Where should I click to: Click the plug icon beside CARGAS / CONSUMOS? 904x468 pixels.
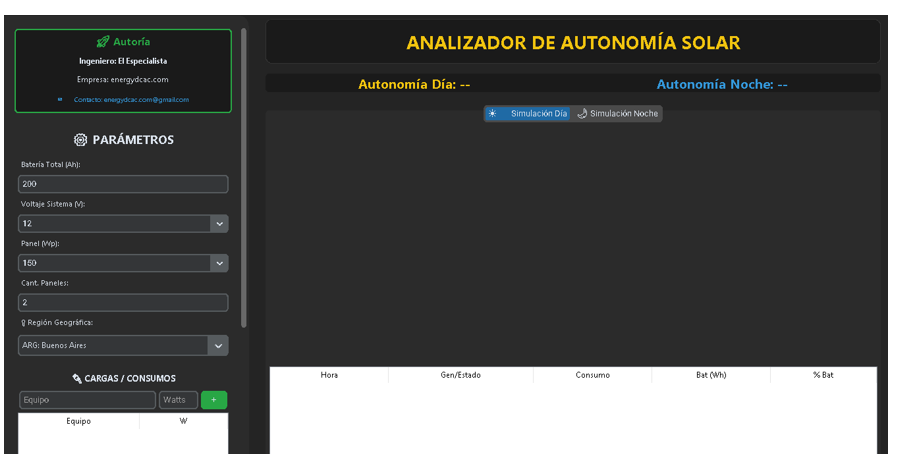point(77,378)
